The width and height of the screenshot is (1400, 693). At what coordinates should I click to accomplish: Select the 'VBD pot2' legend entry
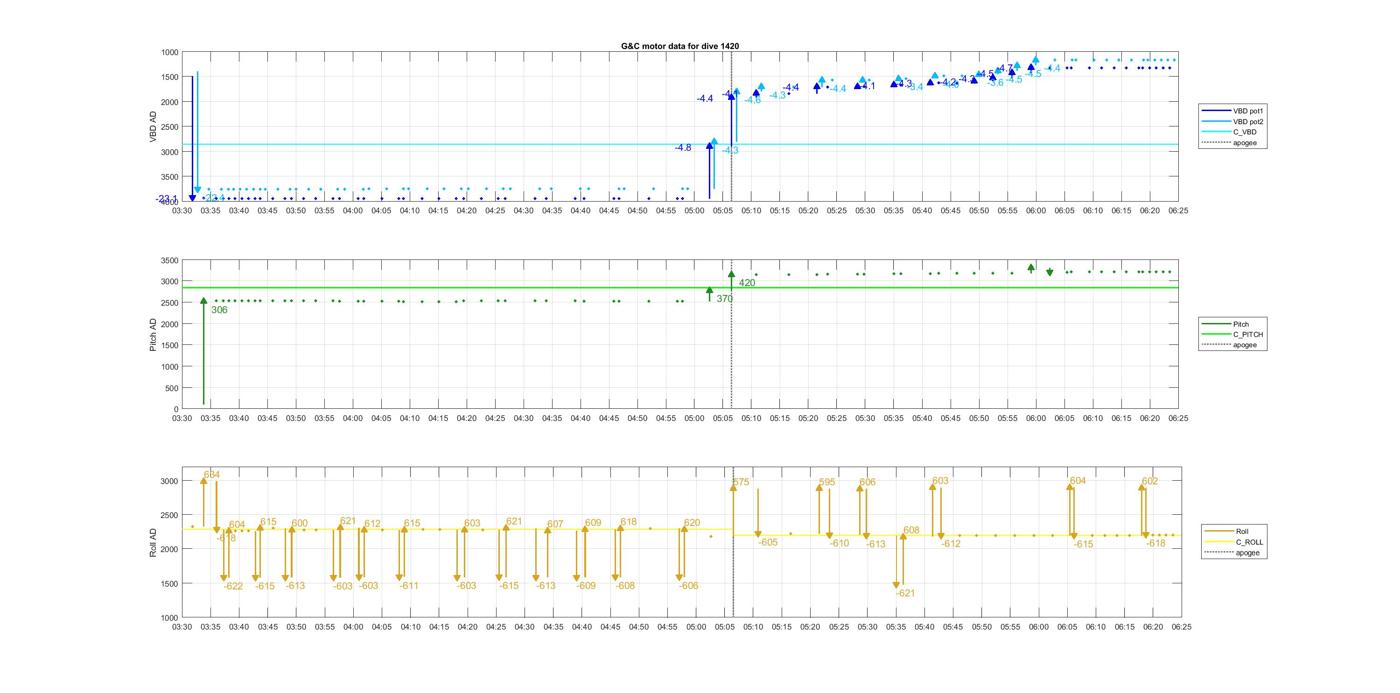click(1233, 121)
